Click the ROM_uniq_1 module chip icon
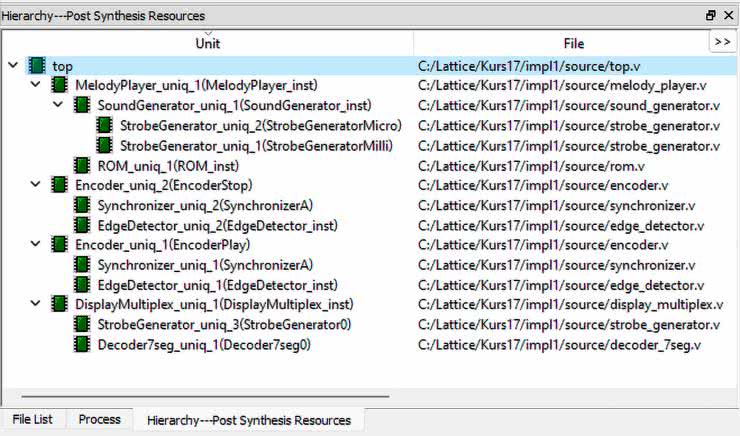The image size is (740, 436). (x=82, y=165)
